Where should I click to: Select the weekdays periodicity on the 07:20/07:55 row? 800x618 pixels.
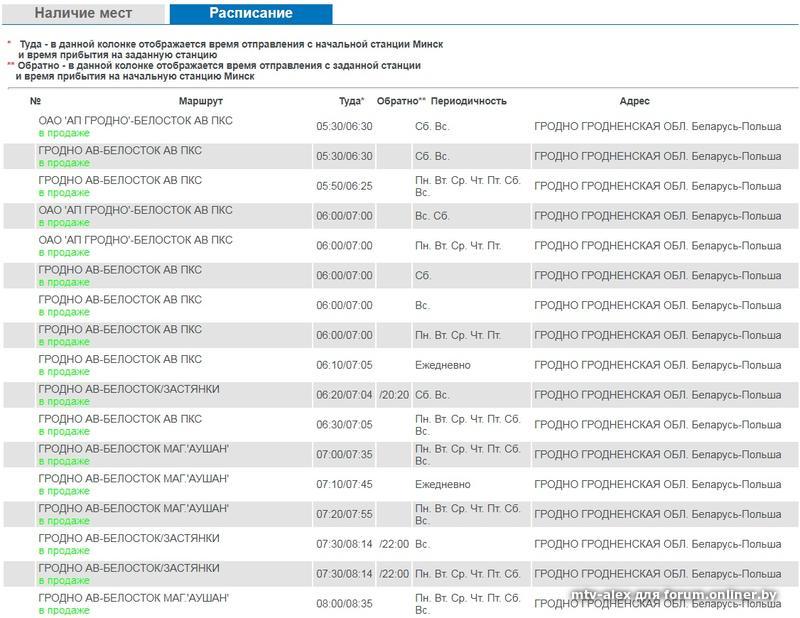(x=468, y=514)
